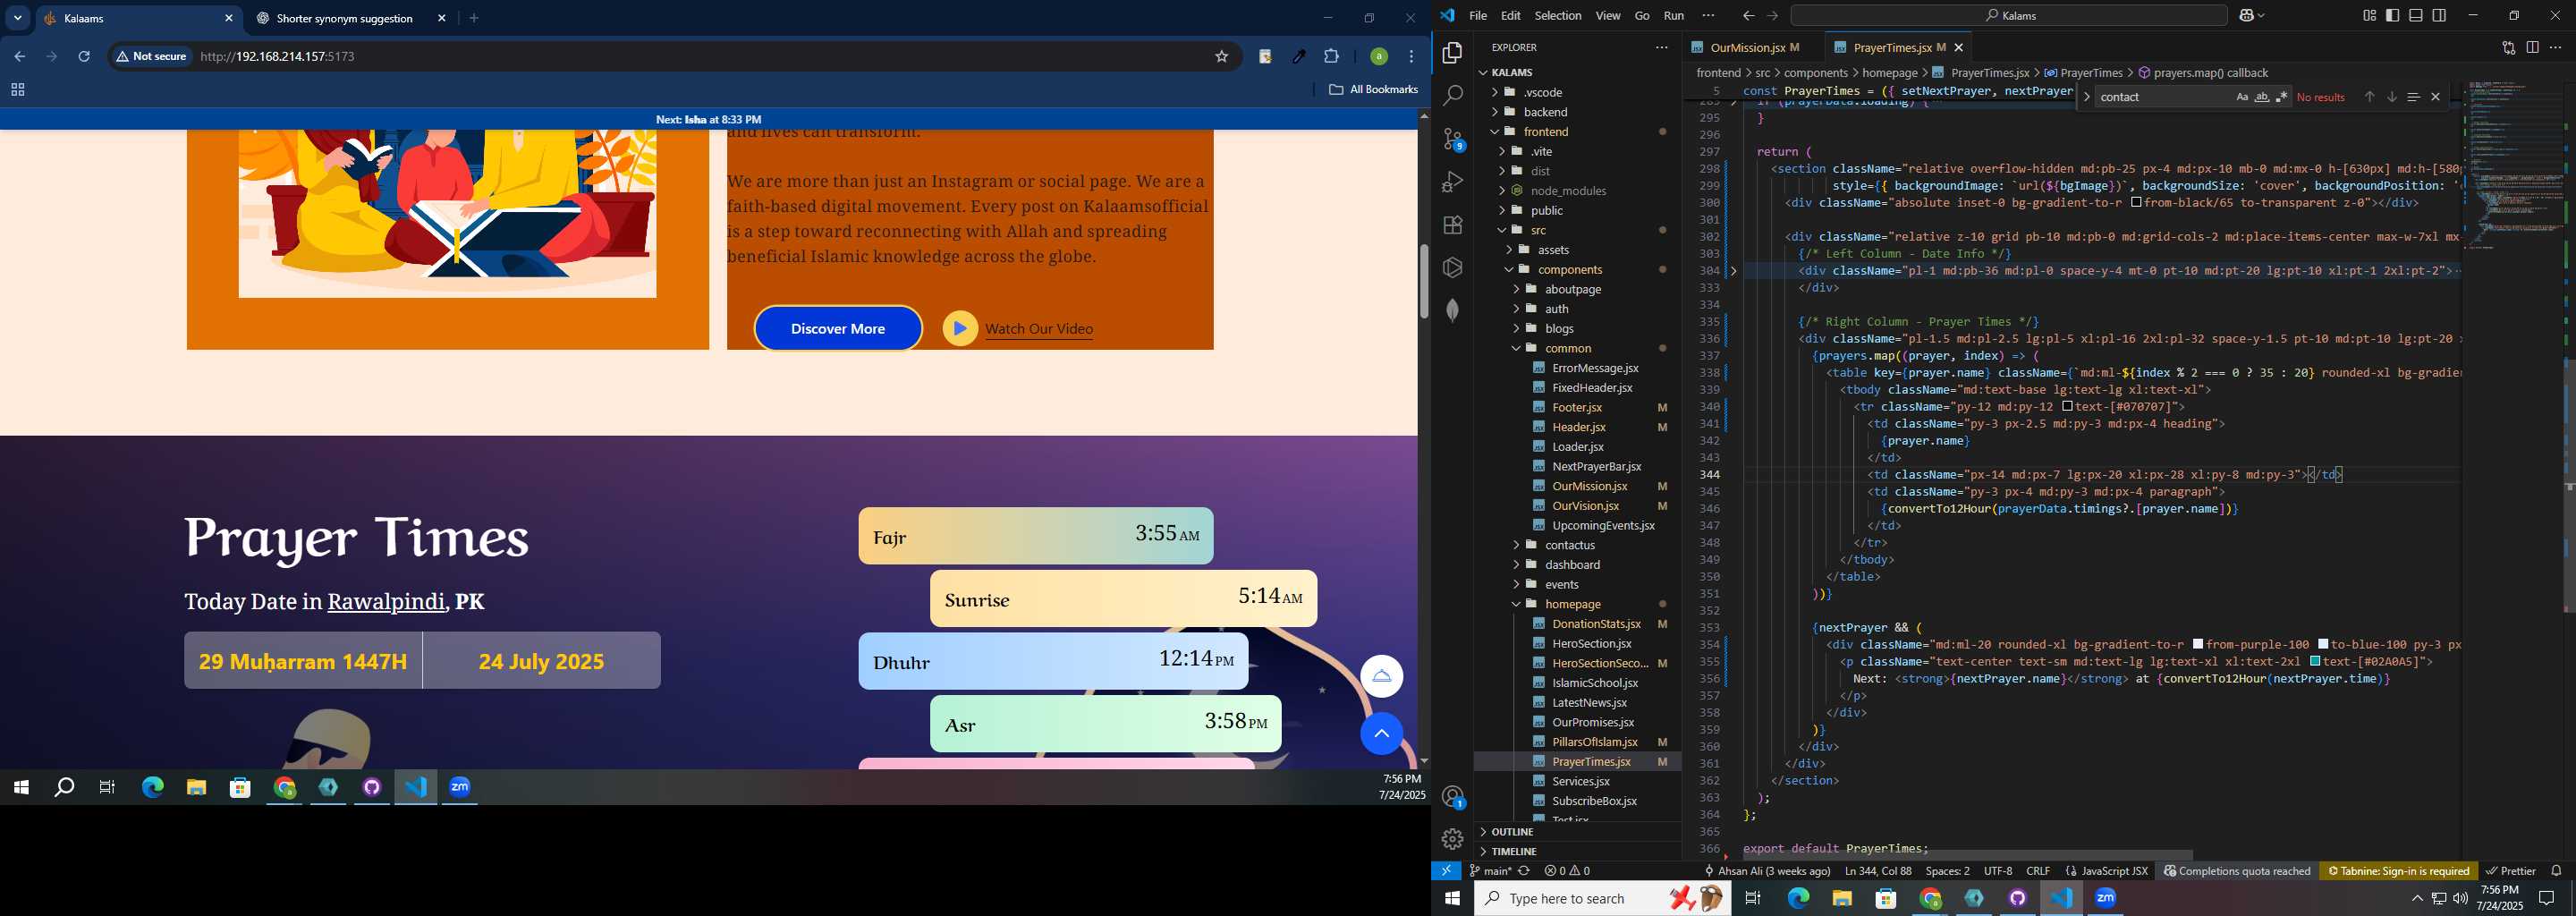The image size is (2576, 916).
Task: Expand the aboutpage folder
Action: tap(1573, 289)
